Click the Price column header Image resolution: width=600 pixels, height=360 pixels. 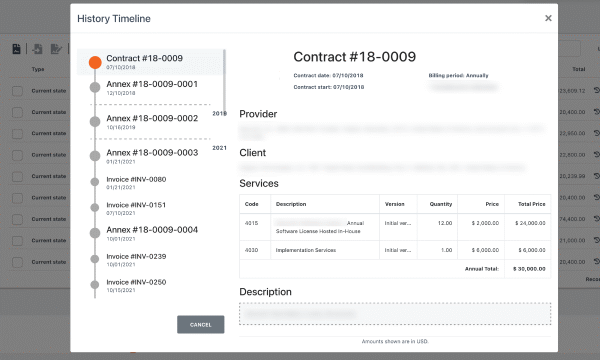(x=492, y=204)
